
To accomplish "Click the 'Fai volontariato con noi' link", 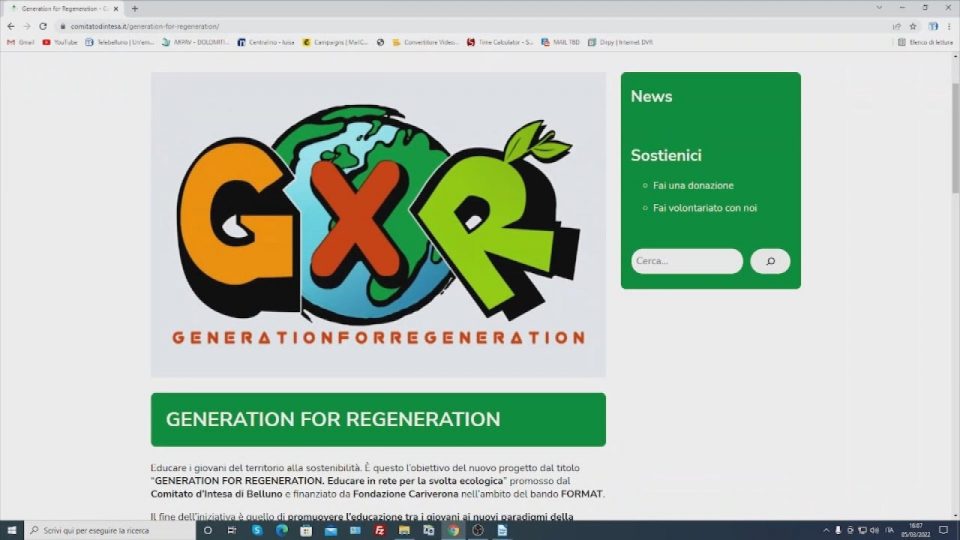I will click(x=704, y=208).
